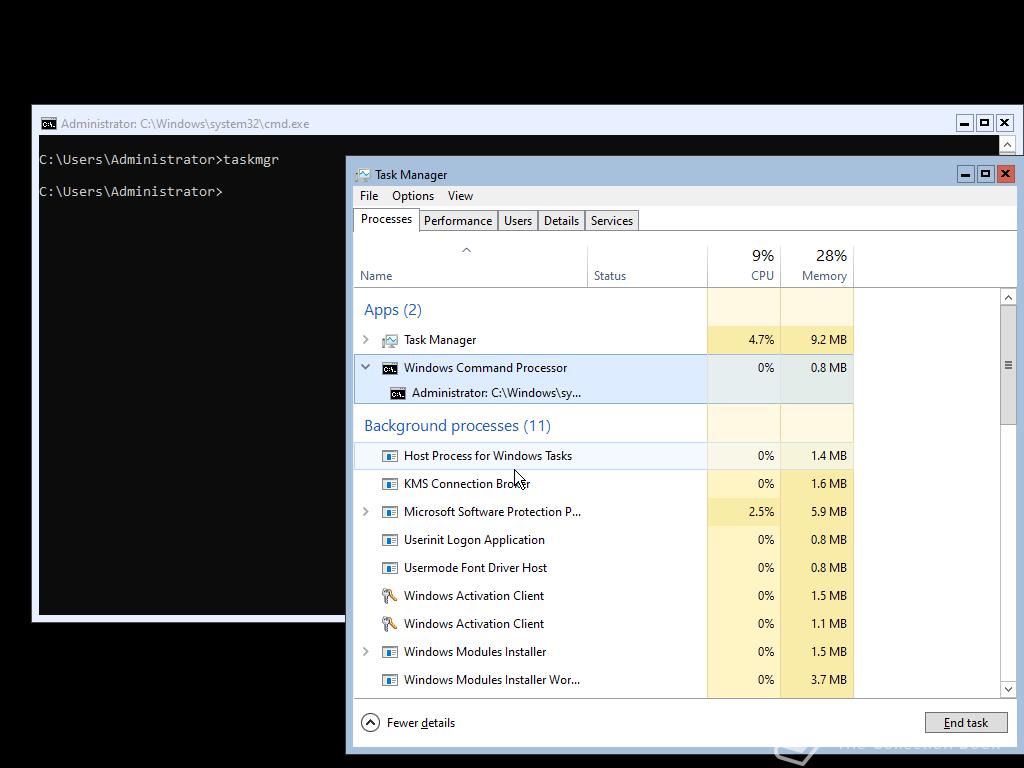The image size is (1024, 768).
Task: Select the Userinit Logon Application row
Action: coord(603,540)
